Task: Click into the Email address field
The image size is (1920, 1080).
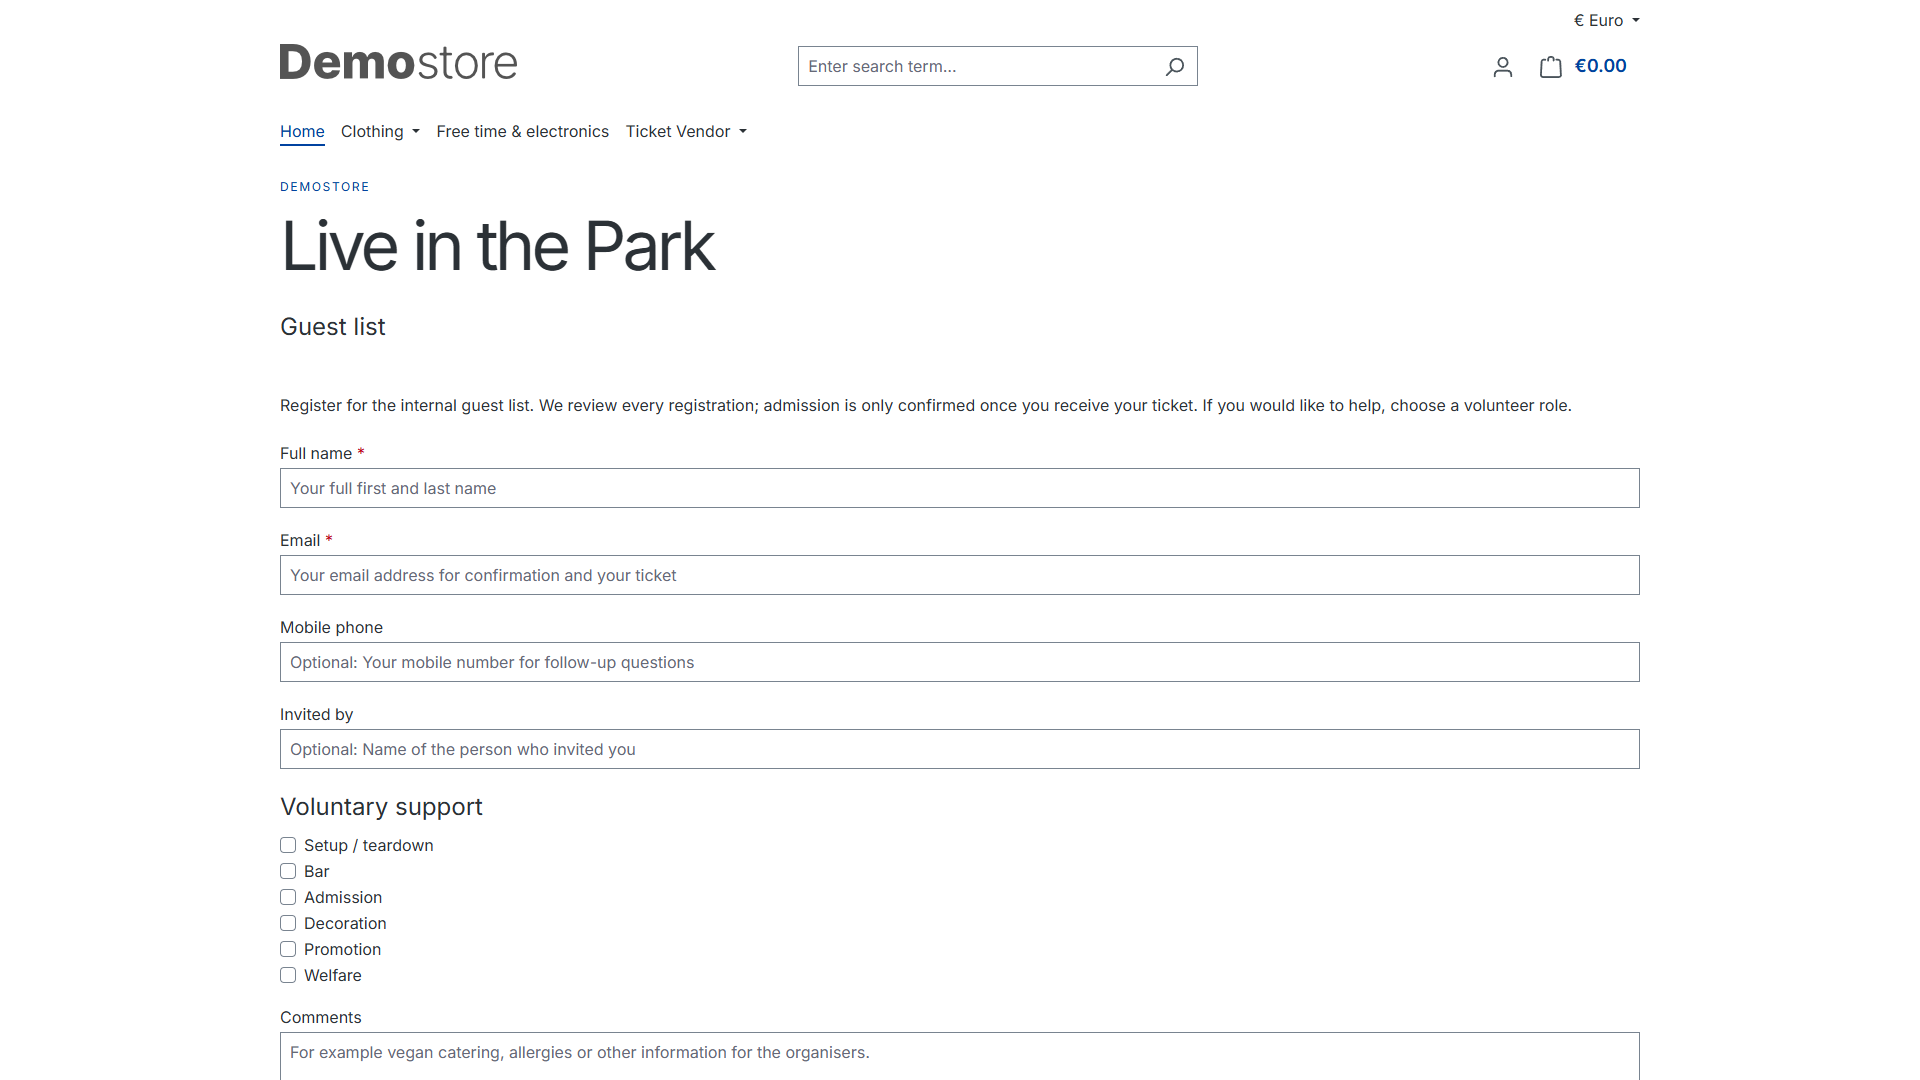Action: (960, 575)
